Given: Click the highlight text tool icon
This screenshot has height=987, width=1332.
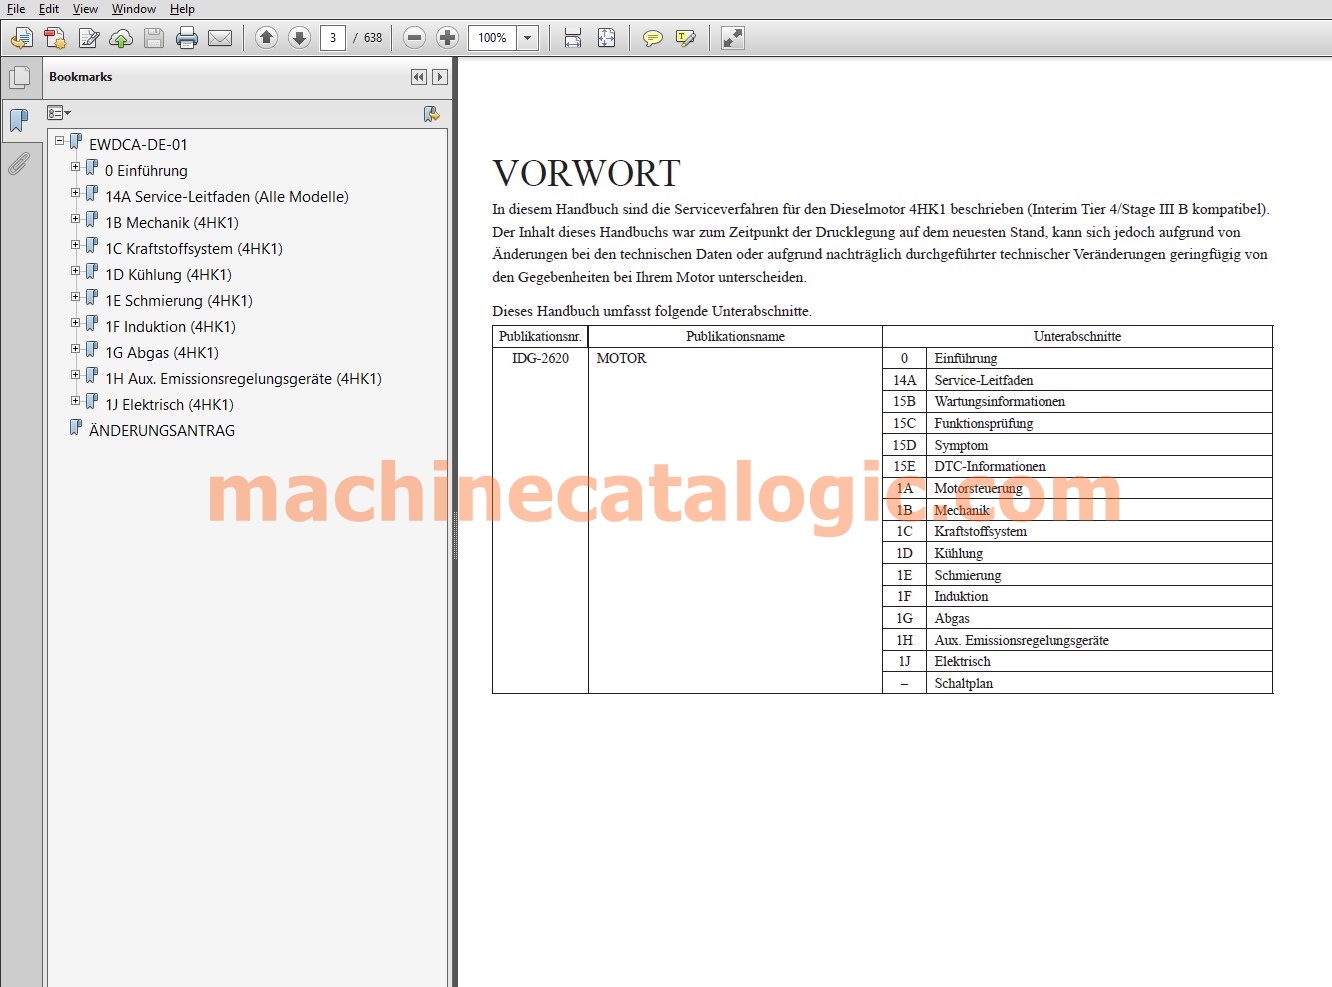Looking at the screenshot, I should [x=685, y=38].
